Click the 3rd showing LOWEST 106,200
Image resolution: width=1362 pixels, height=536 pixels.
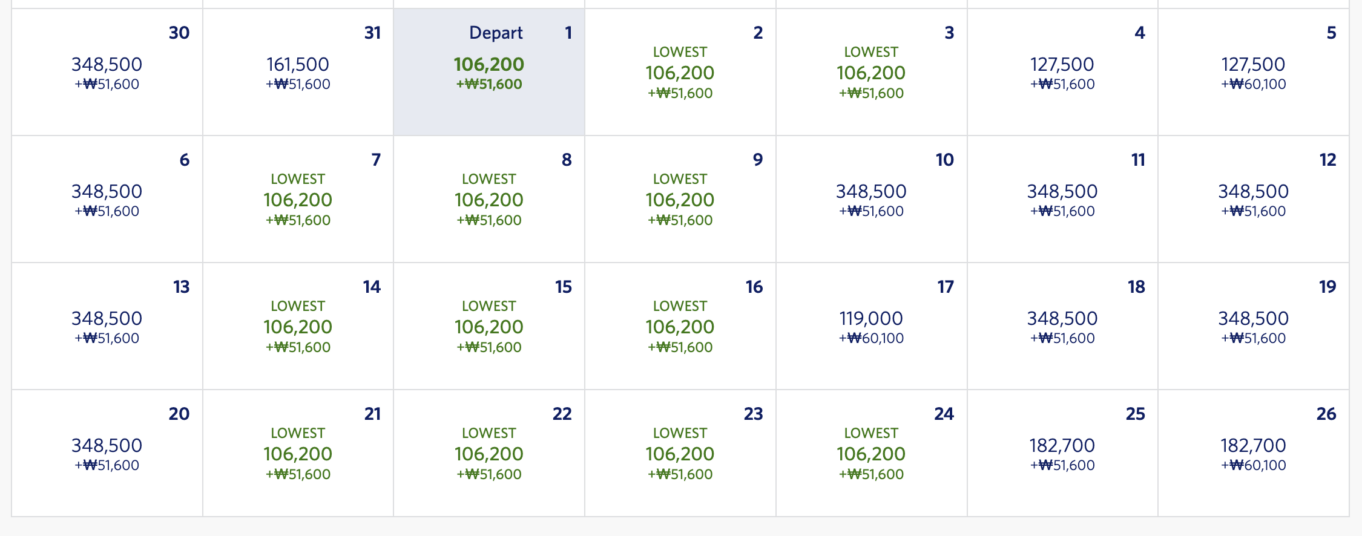[871, 72]
